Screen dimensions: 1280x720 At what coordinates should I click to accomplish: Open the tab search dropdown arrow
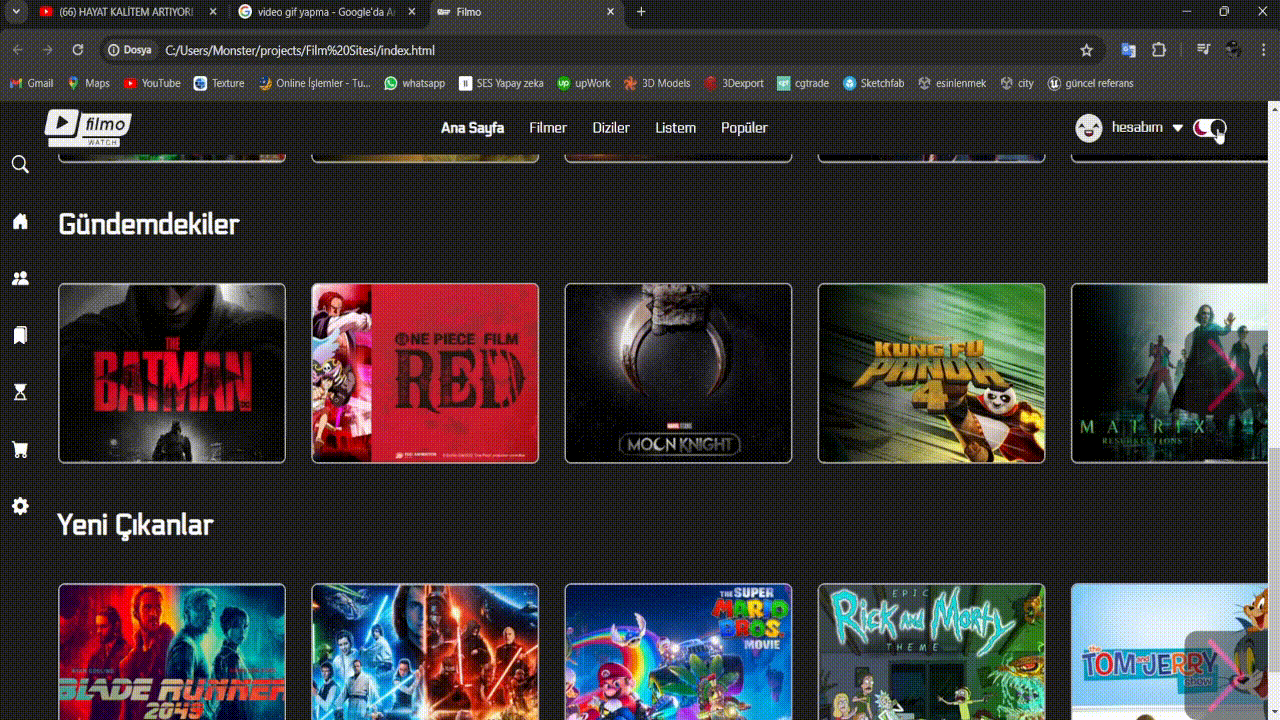click(15, 12)
